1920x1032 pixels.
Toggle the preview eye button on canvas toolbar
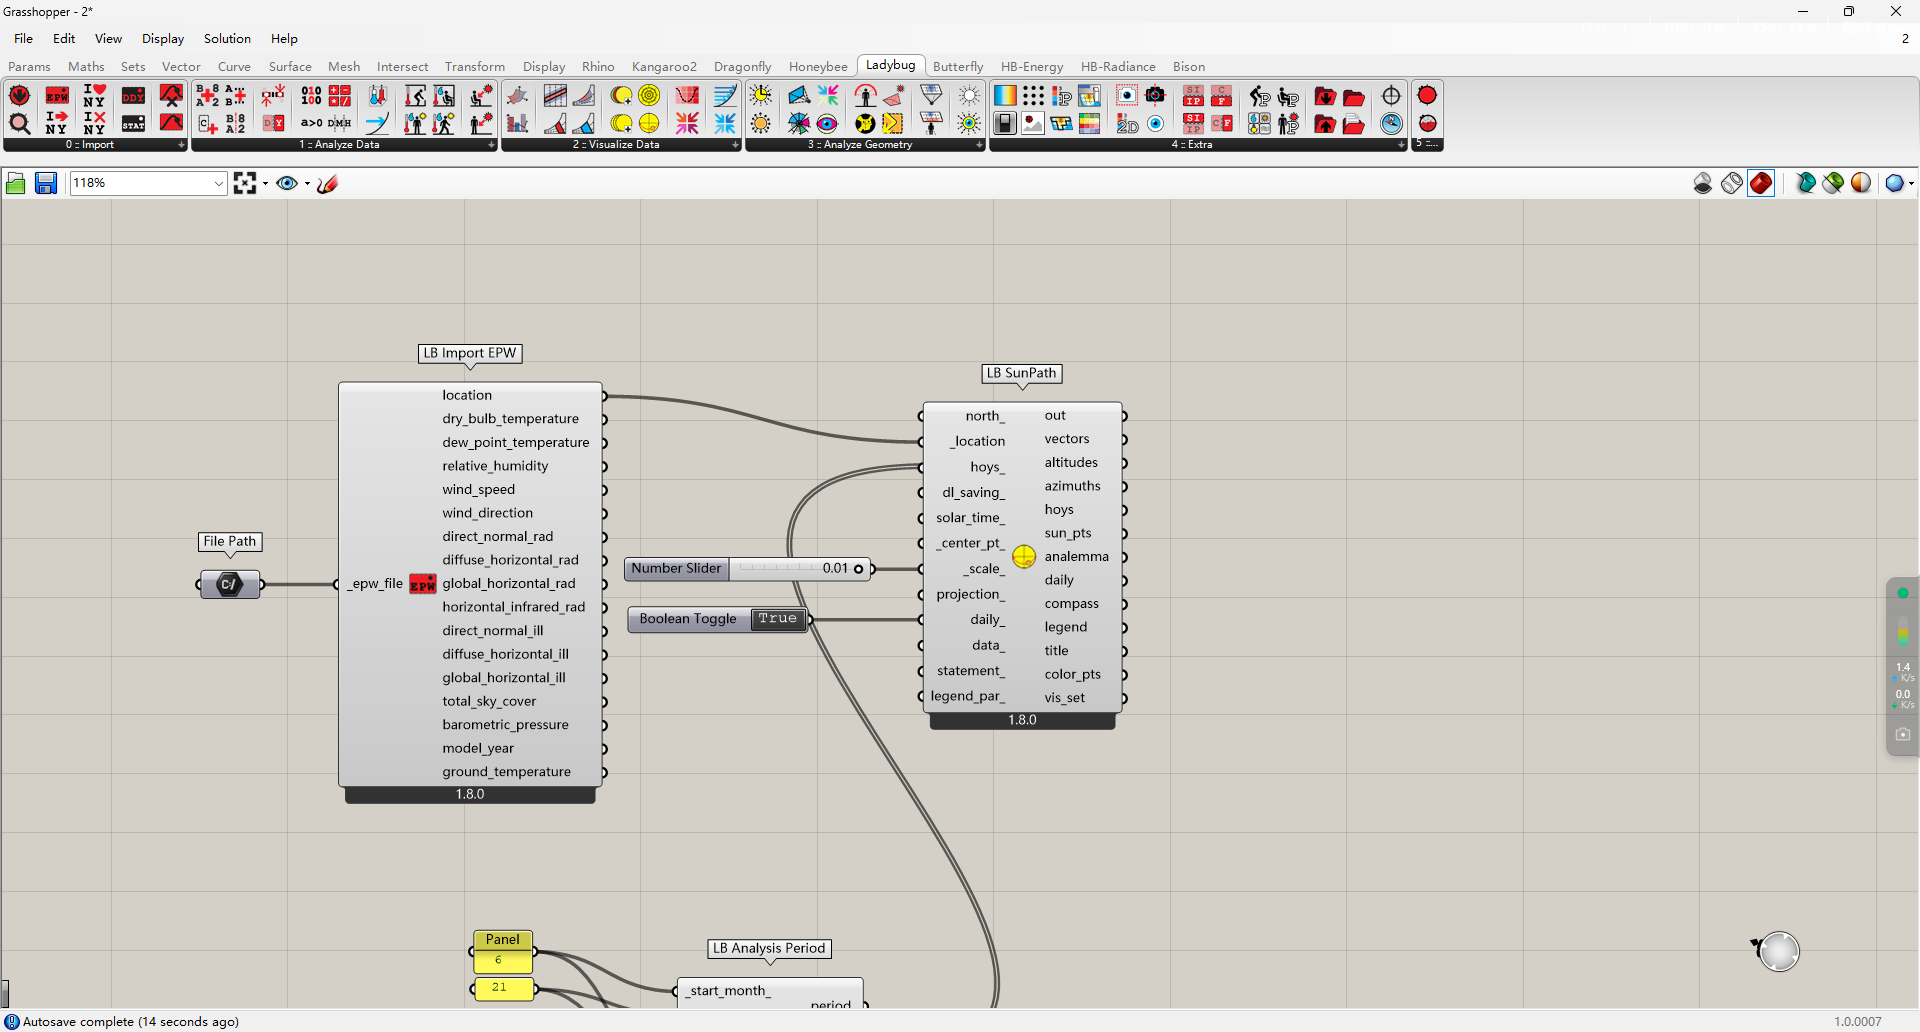tap(287, 183)
